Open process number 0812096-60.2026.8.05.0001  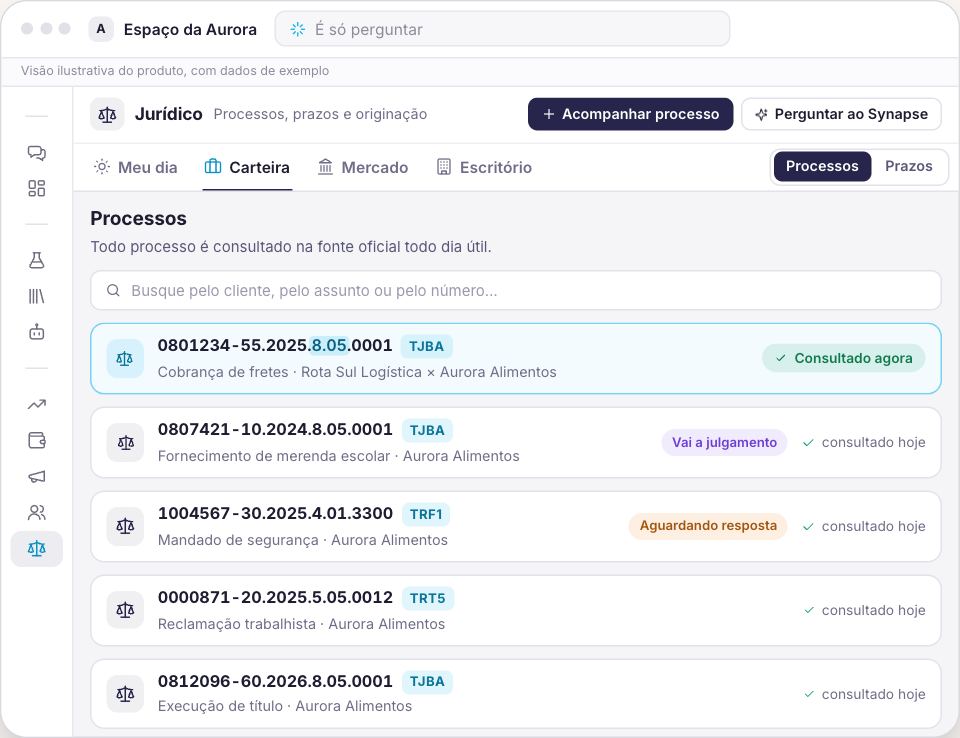coord(275,681)
